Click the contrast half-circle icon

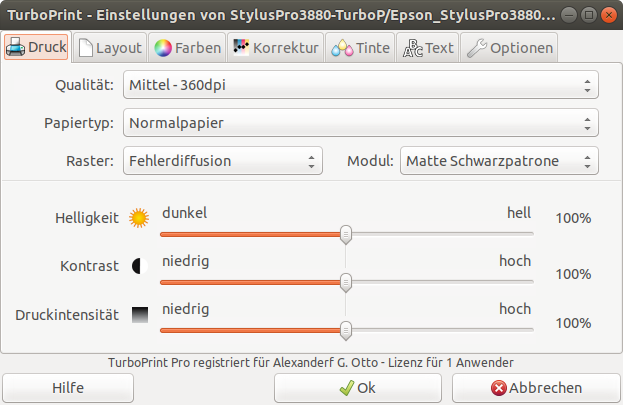tap(139, 266)
